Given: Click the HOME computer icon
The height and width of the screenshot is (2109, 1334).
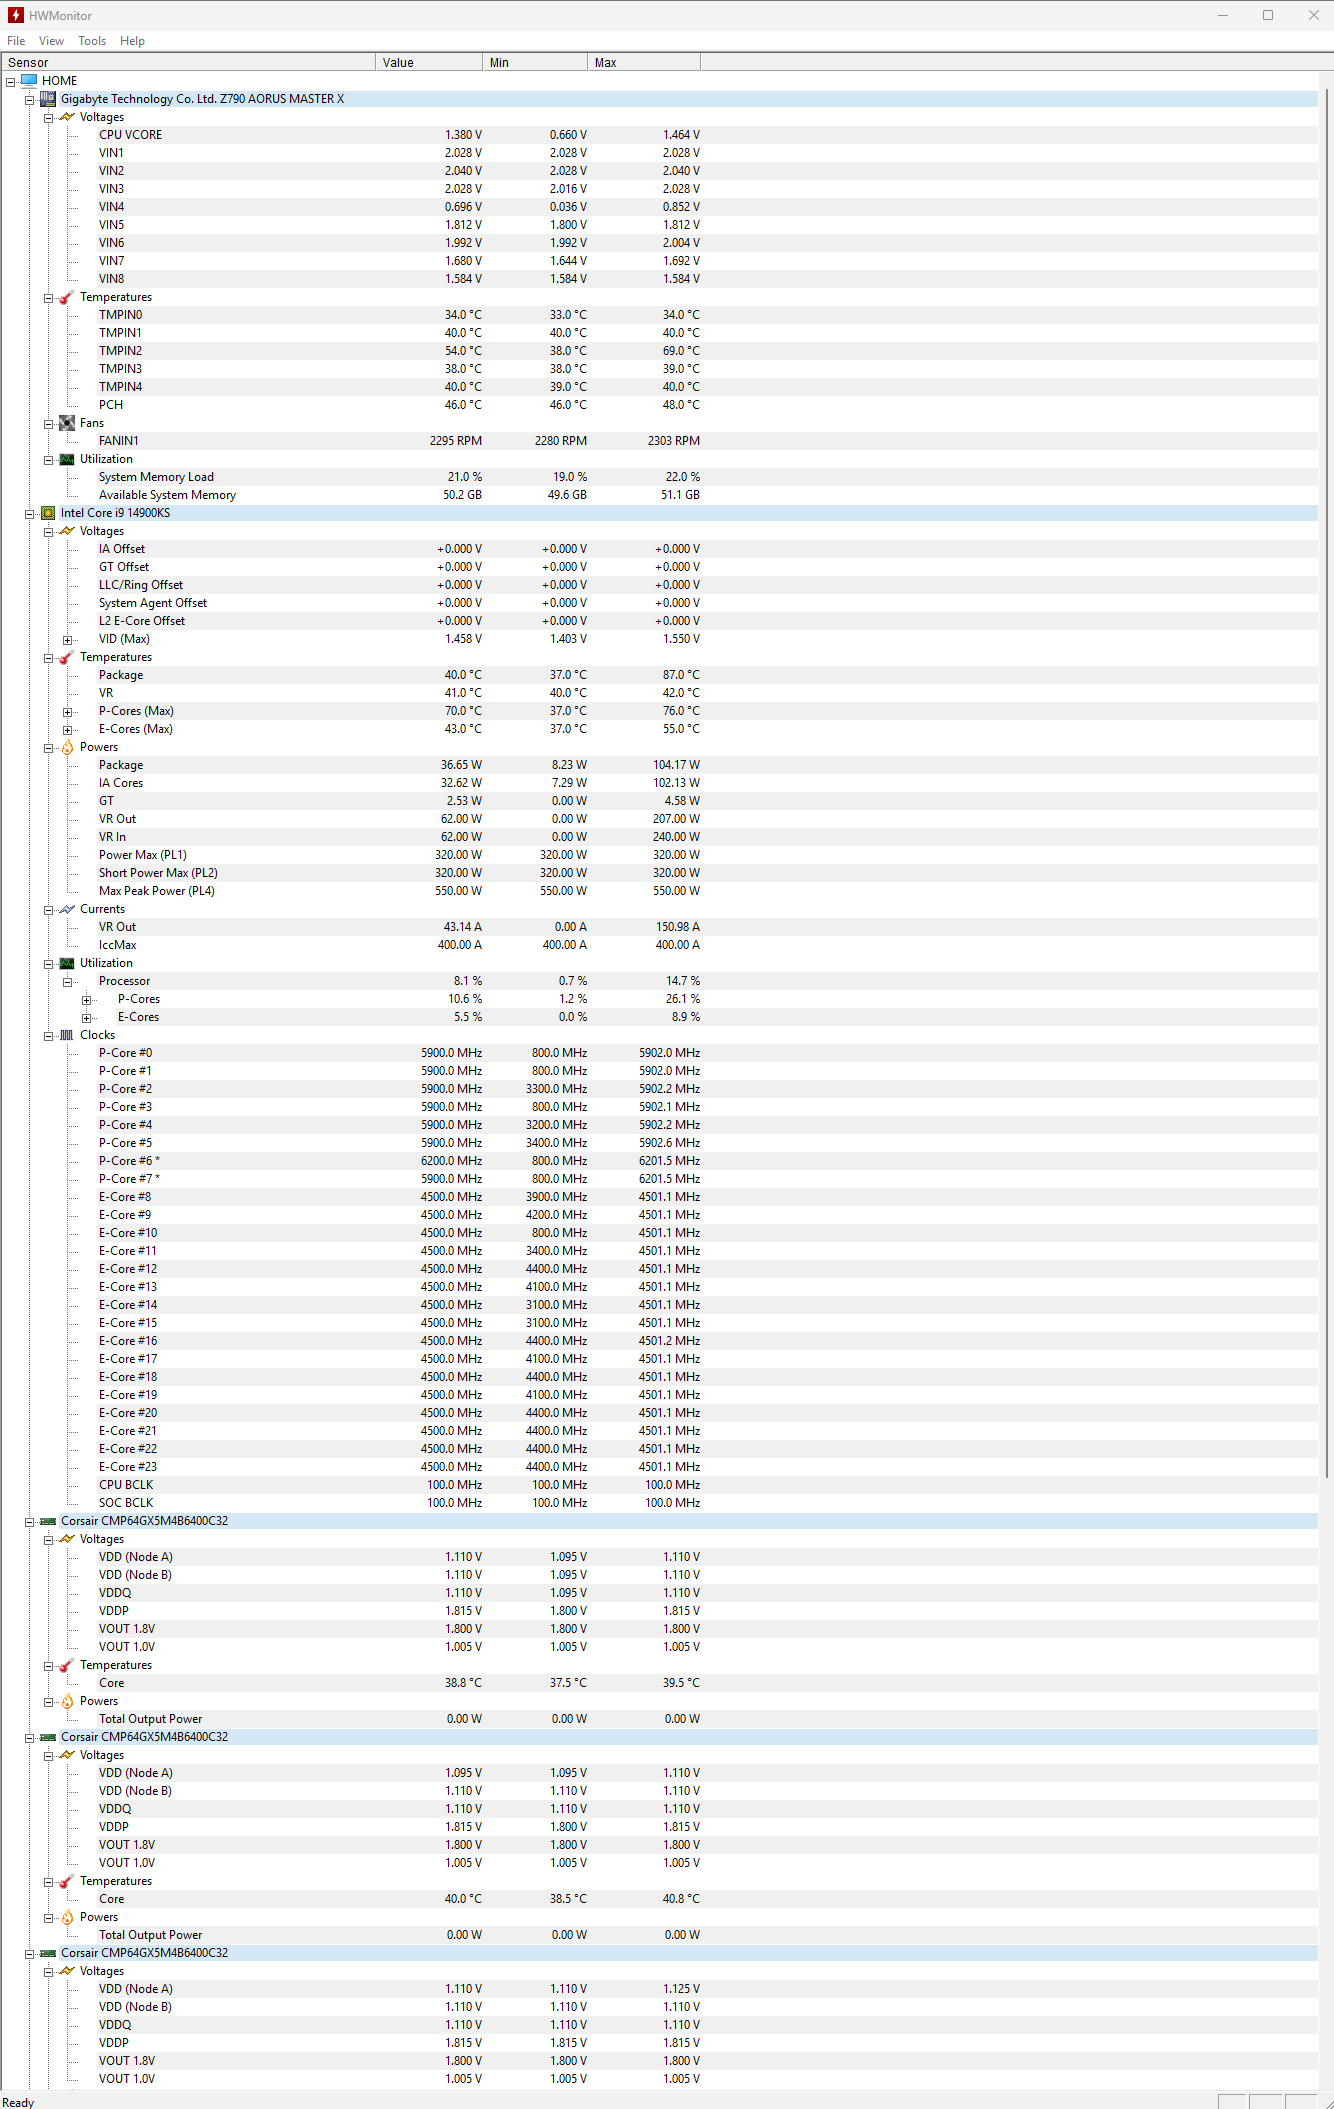Looking at the screenshot, I should (29, 81).
